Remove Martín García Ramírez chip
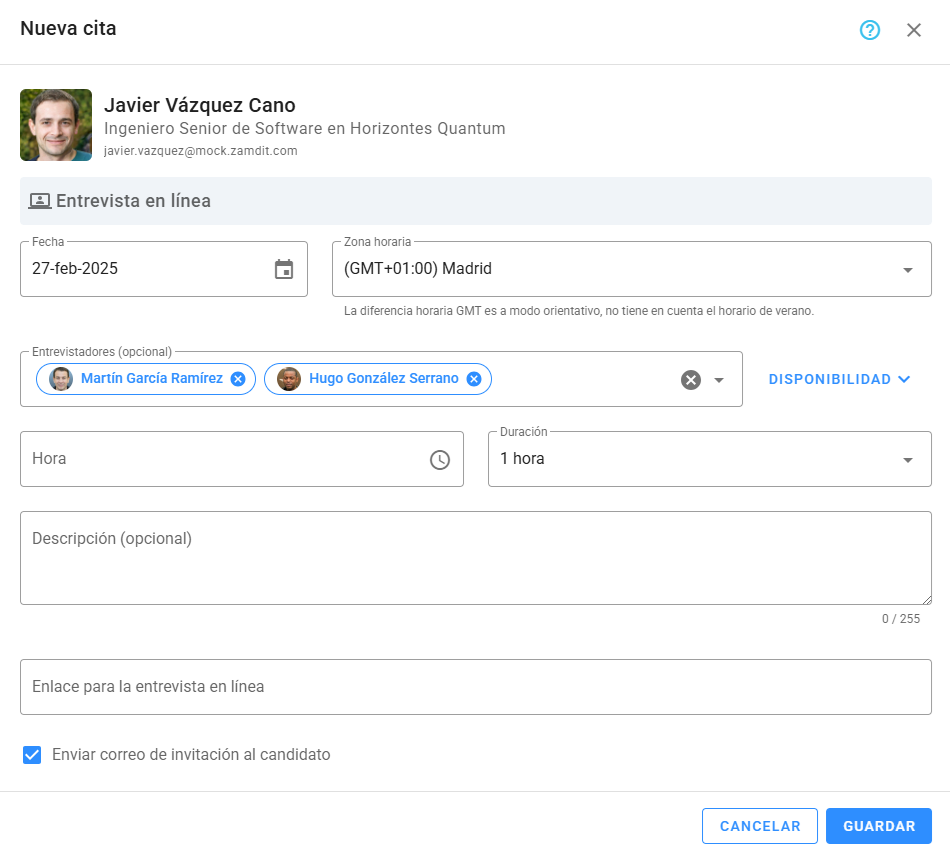 point(238,379)
